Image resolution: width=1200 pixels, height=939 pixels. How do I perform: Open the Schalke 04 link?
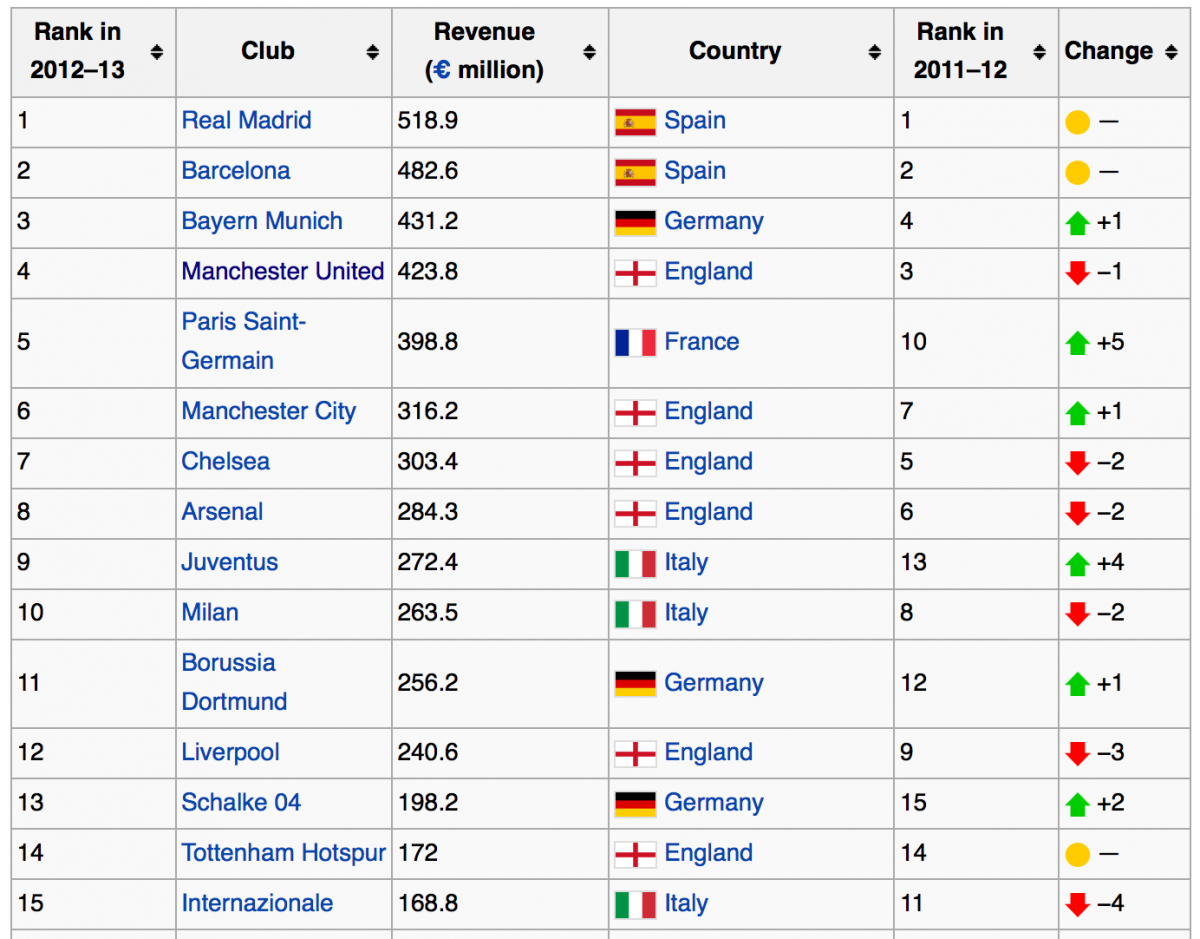coord(241,803)
